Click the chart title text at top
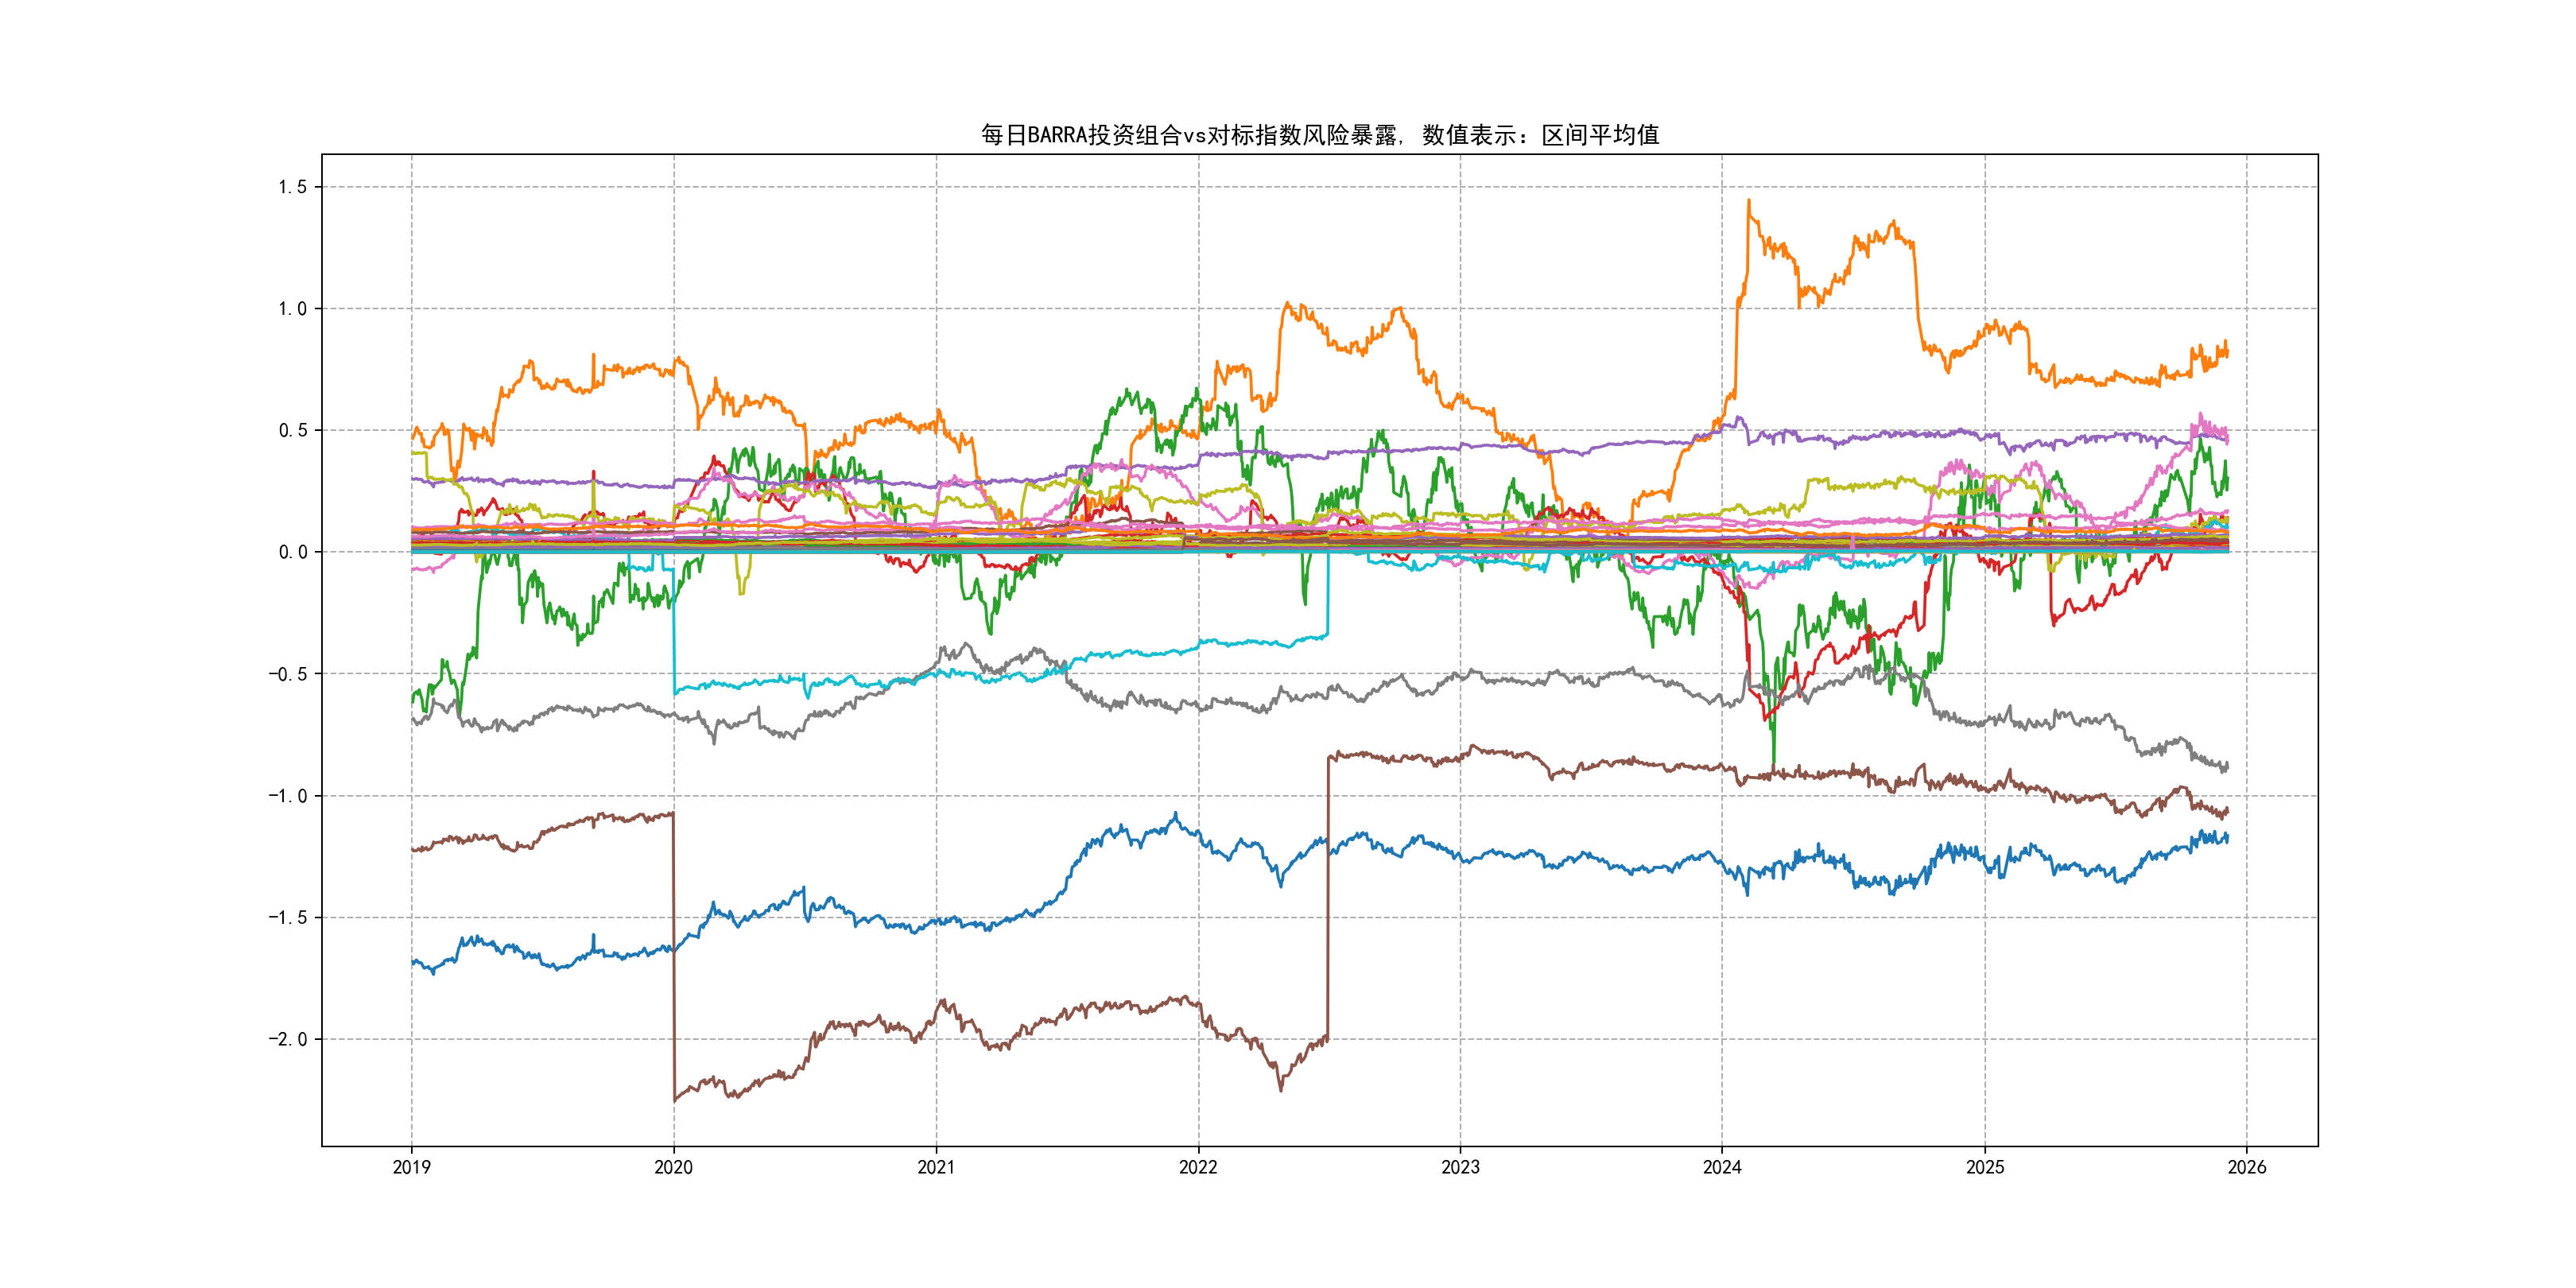Image resolution: width=2576 pixels, height=1288 pixels. pos(1319,135)
